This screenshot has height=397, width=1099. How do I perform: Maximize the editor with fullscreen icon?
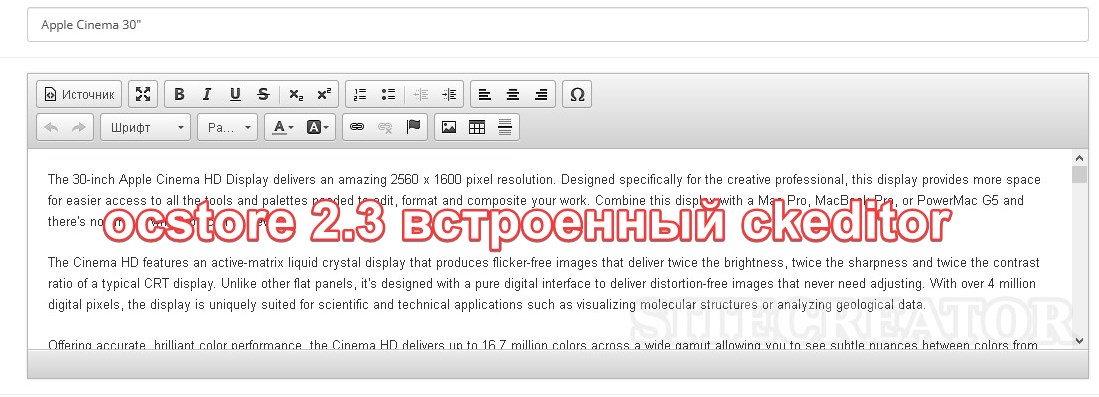coord(143,94)
